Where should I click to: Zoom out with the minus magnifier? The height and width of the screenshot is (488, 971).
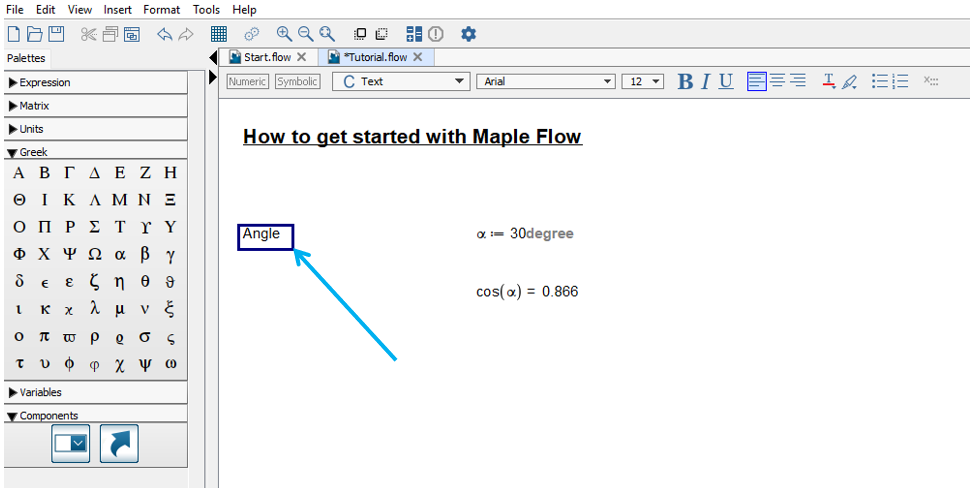(305, 34)
